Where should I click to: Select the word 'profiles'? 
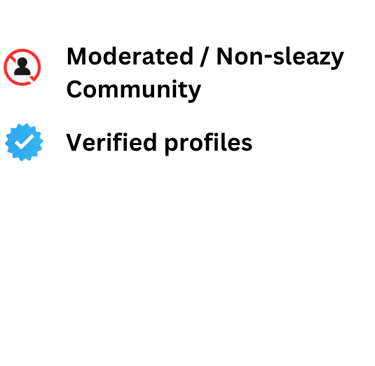pyautogui.click(x=208, y=144)
